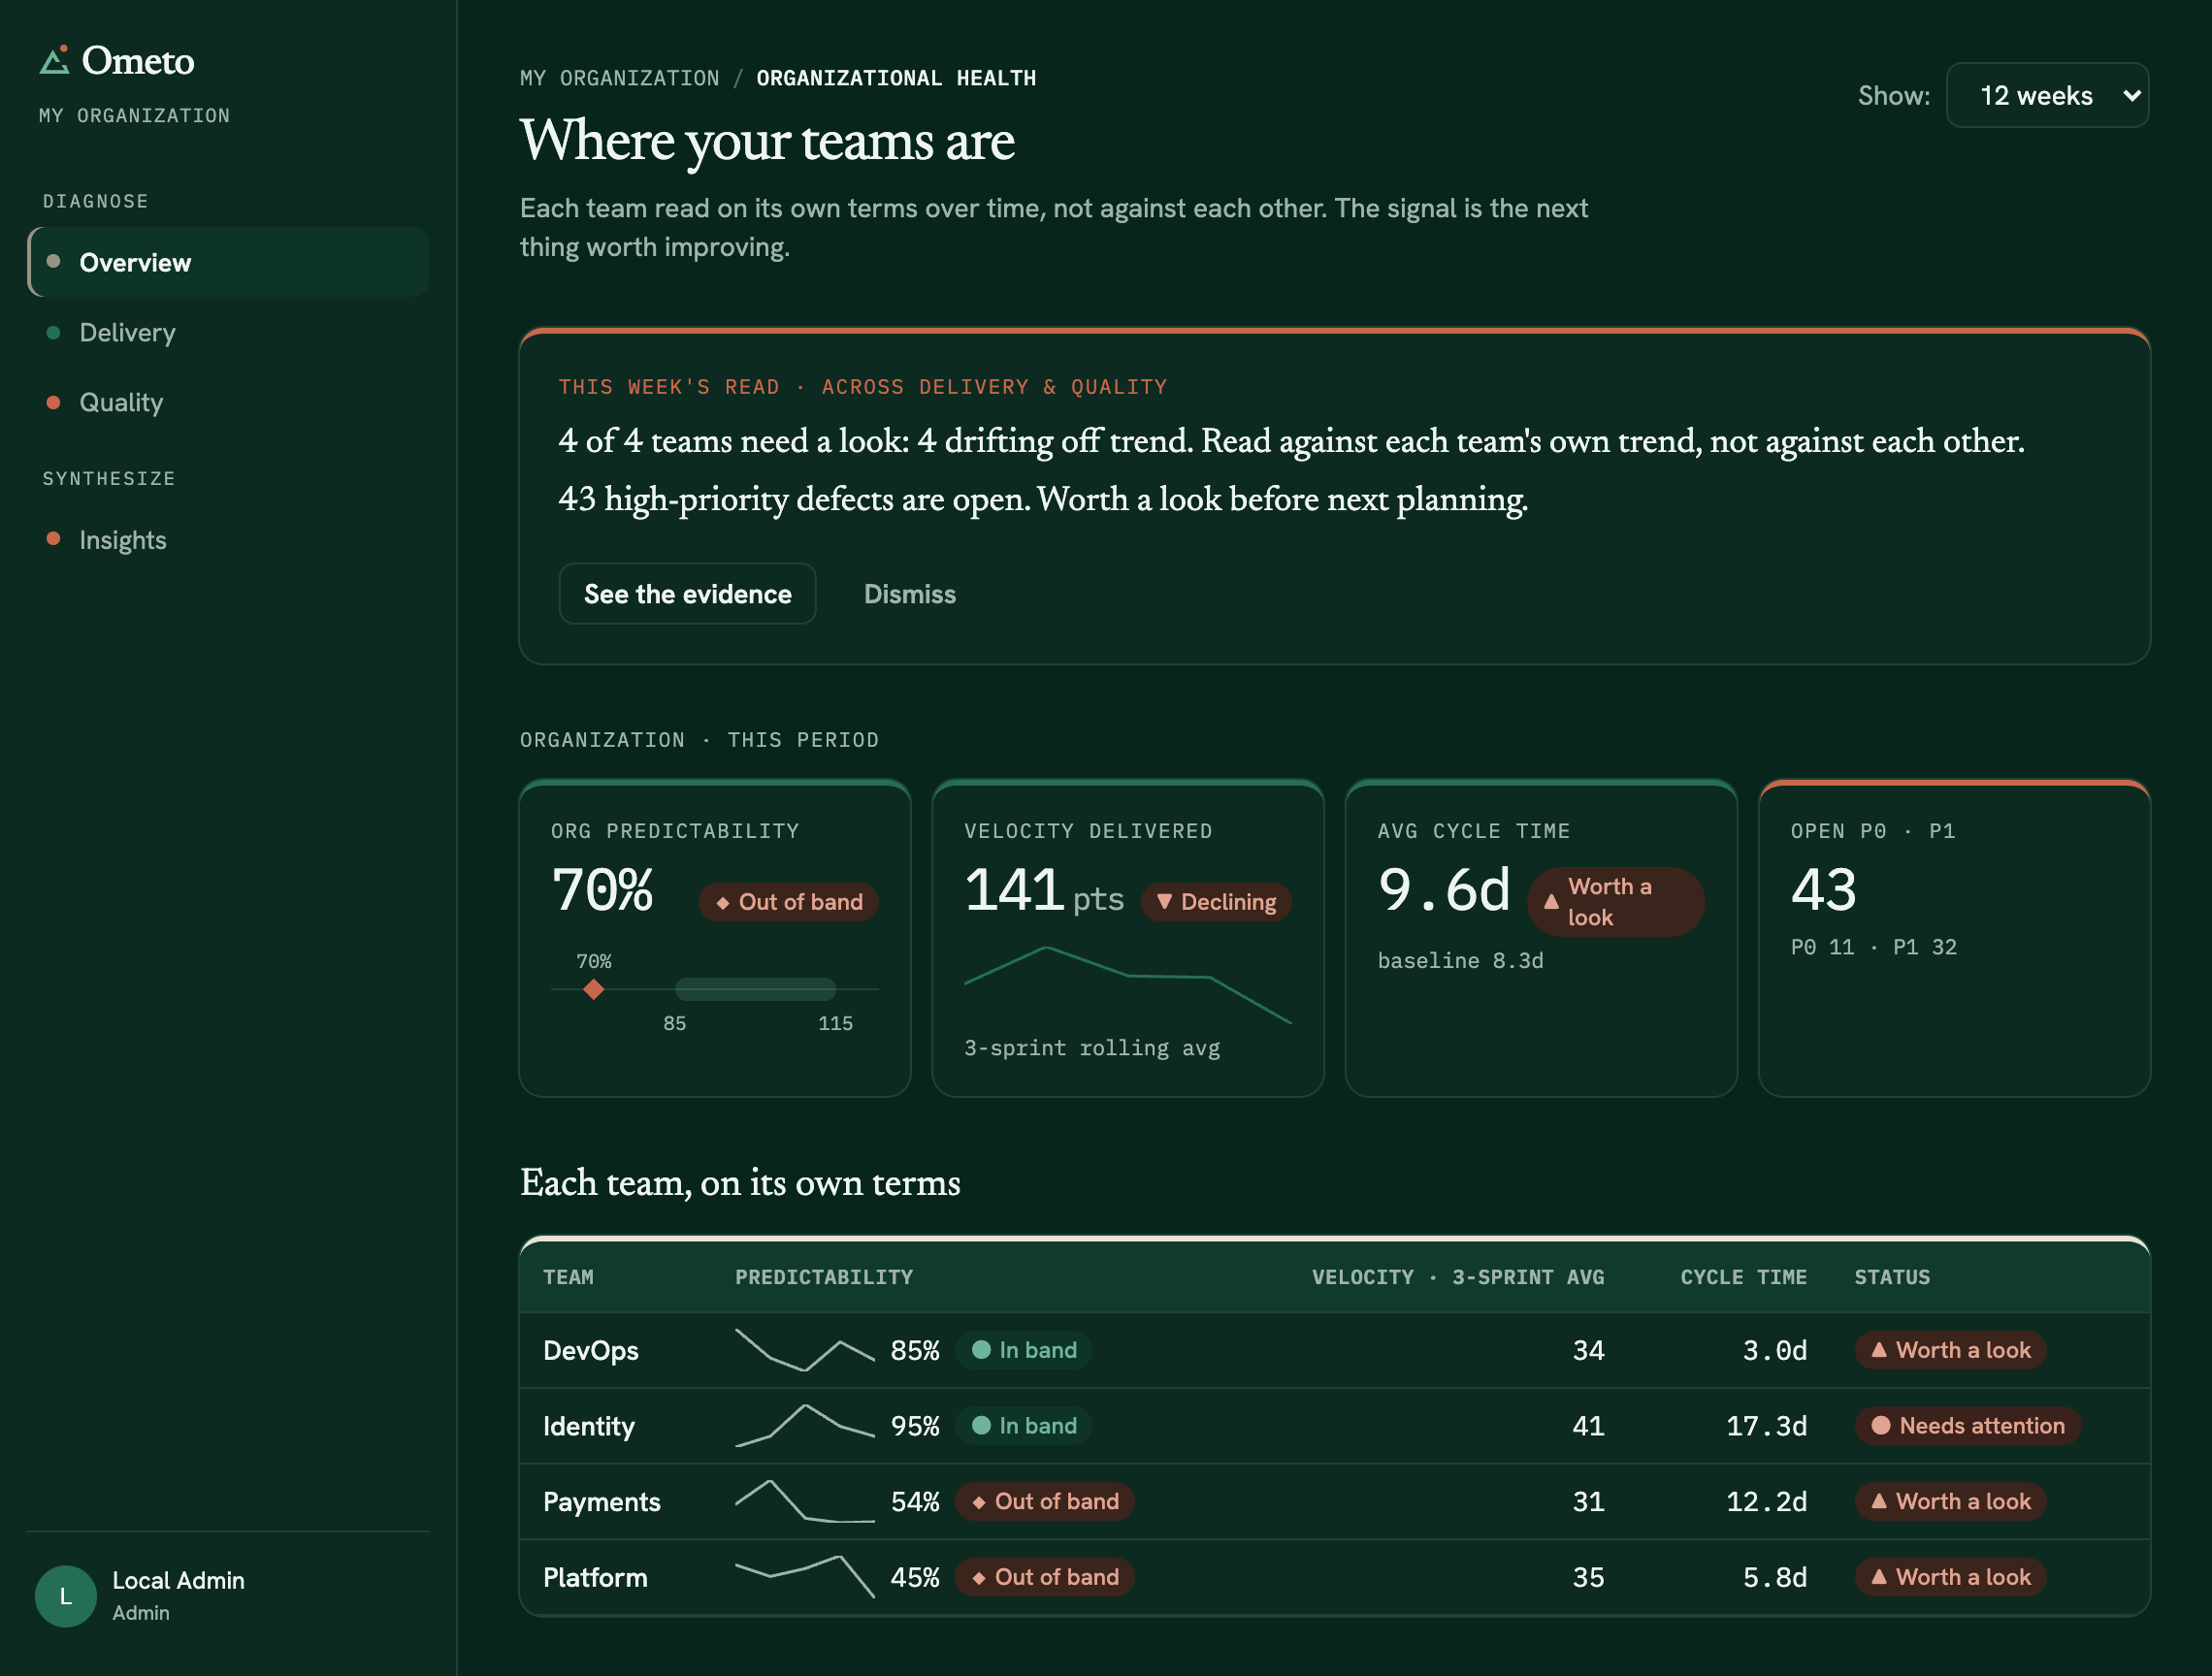Click the In band badge for DevOps
Image resolution: width=2212 pixels, height=1676 pixels.
(1023, 1350)
